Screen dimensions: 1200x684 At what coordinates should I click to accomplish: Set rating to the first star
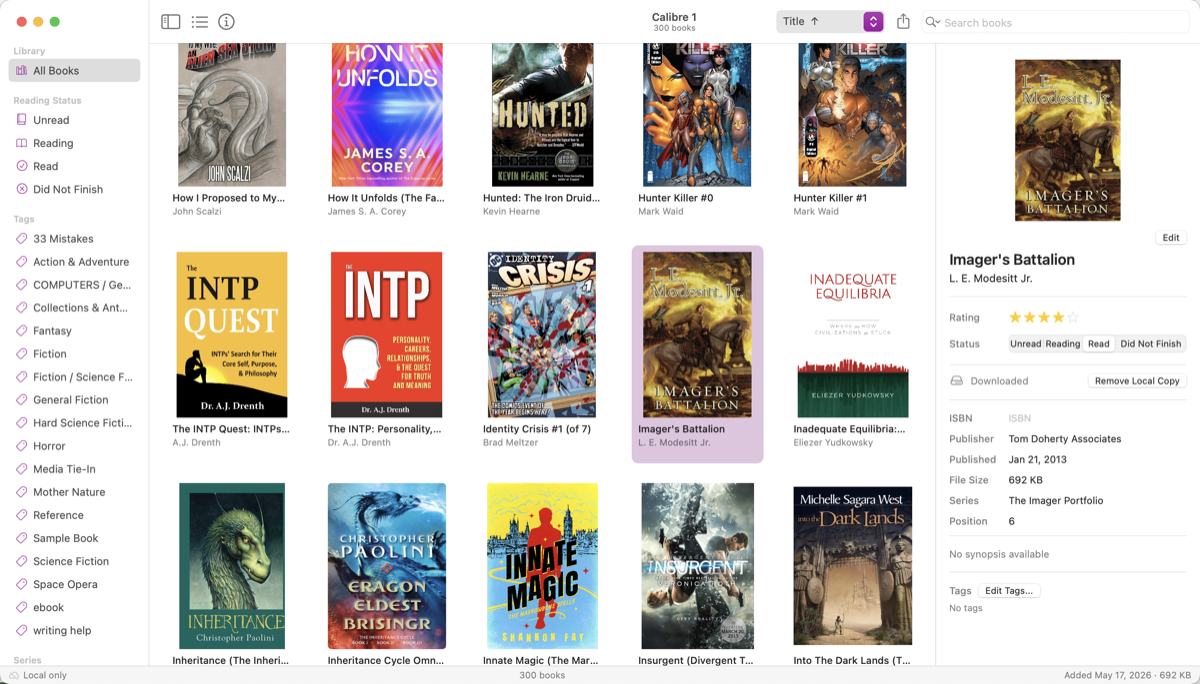(1015, 317)
